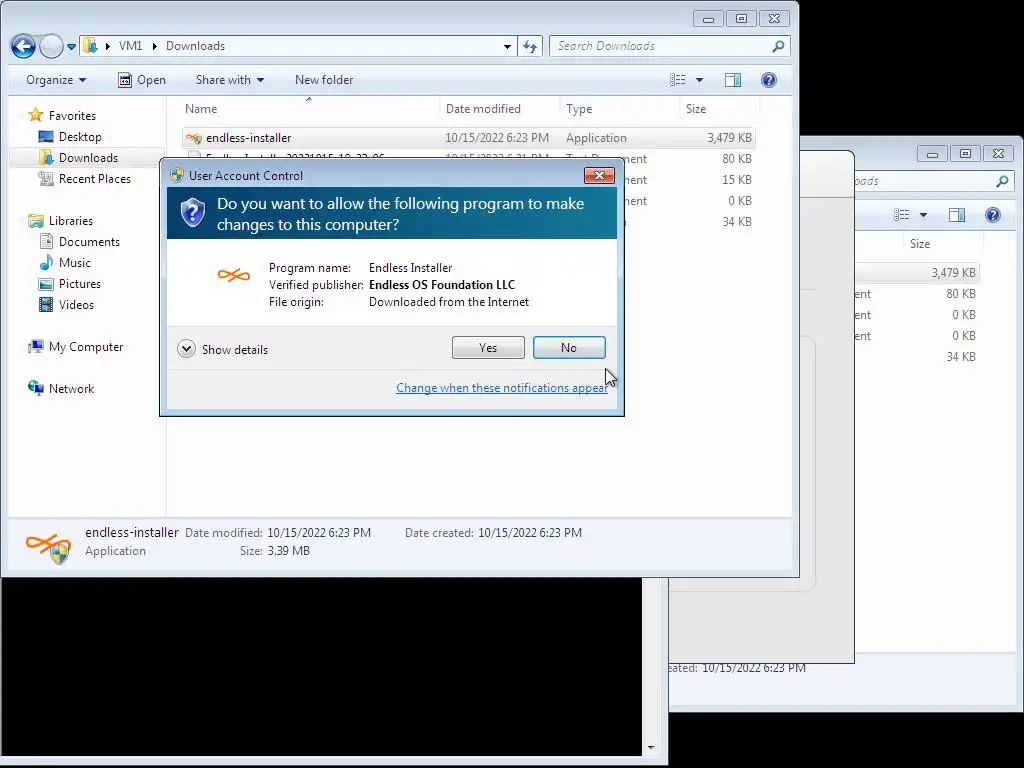The image size is (1024, 768).
Task: Click the large endless-installer icon in details pane
Action: coord(49,546)
